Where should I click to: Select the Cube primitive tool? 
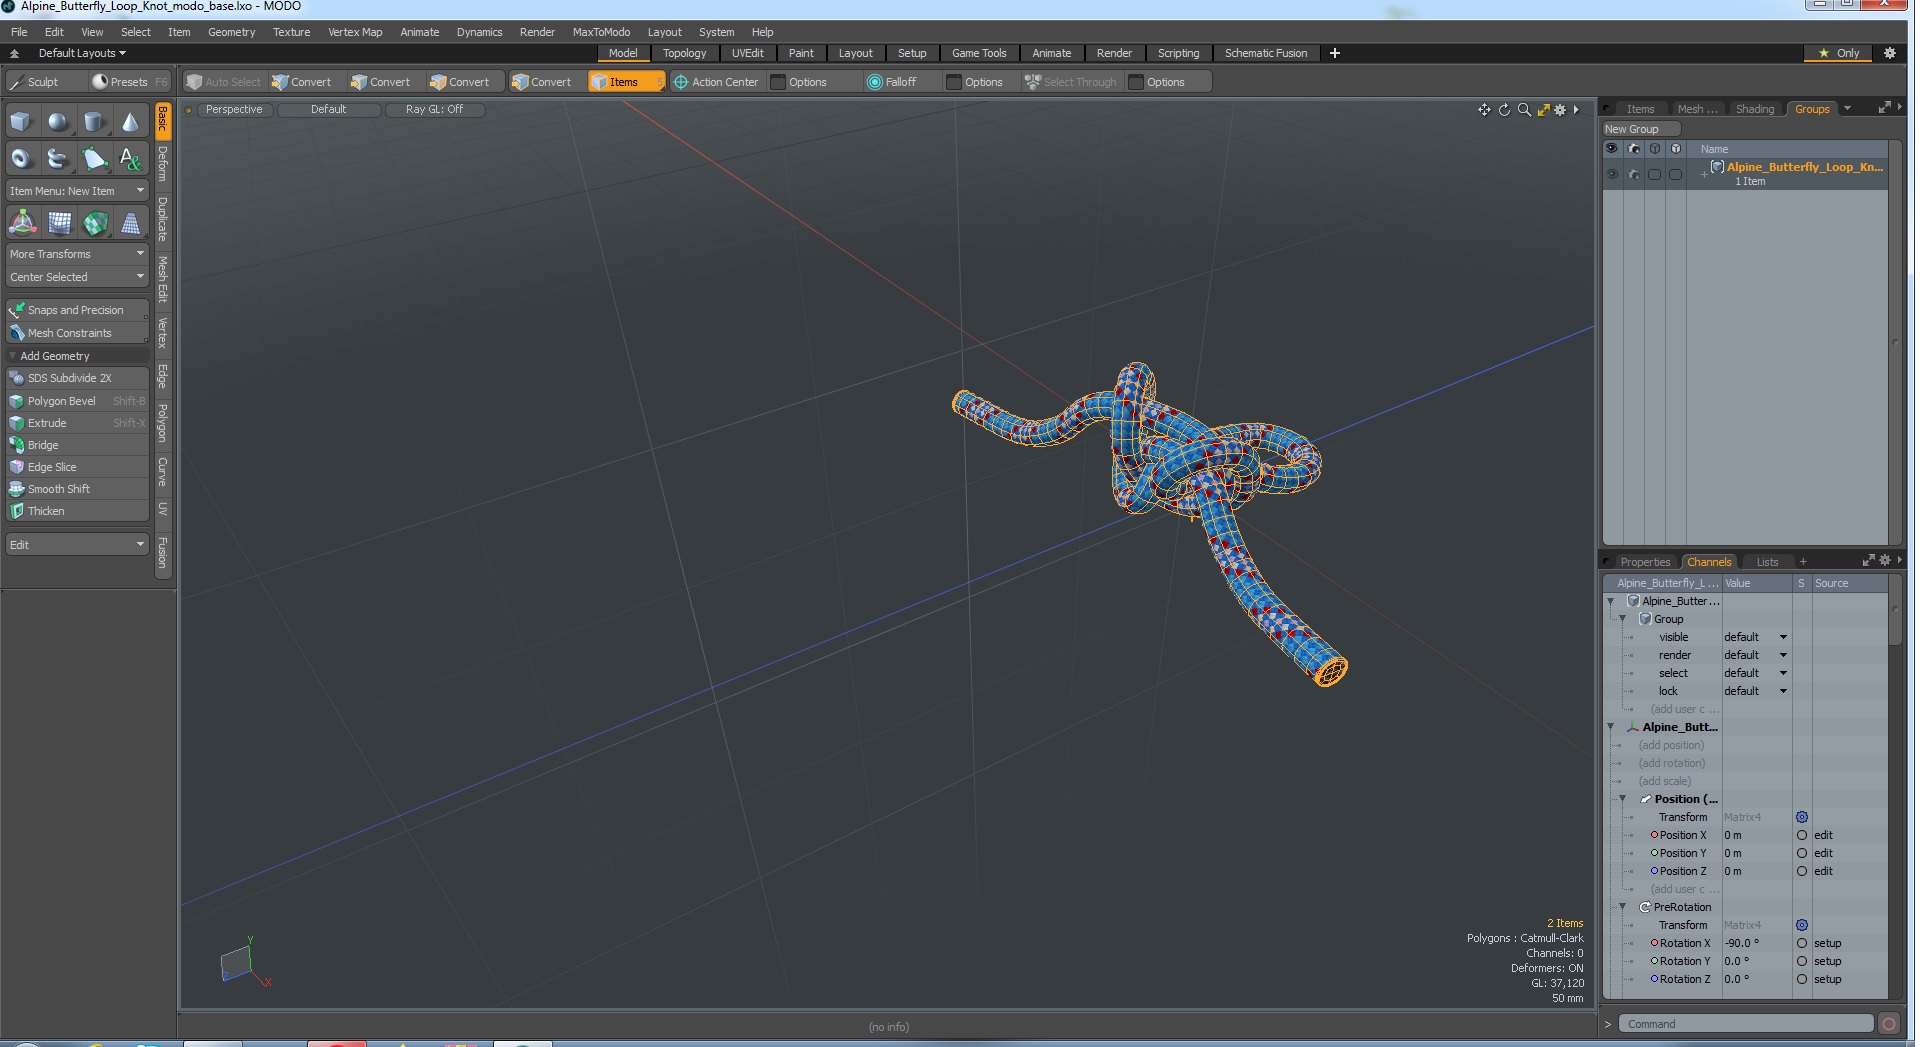tap(21, 122)
